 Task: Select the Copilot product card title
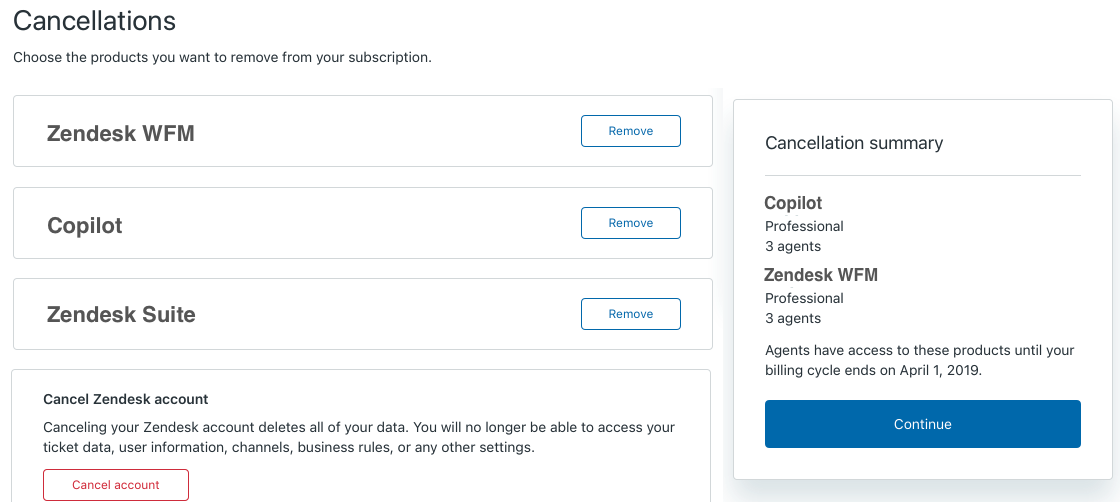point(85,225)
